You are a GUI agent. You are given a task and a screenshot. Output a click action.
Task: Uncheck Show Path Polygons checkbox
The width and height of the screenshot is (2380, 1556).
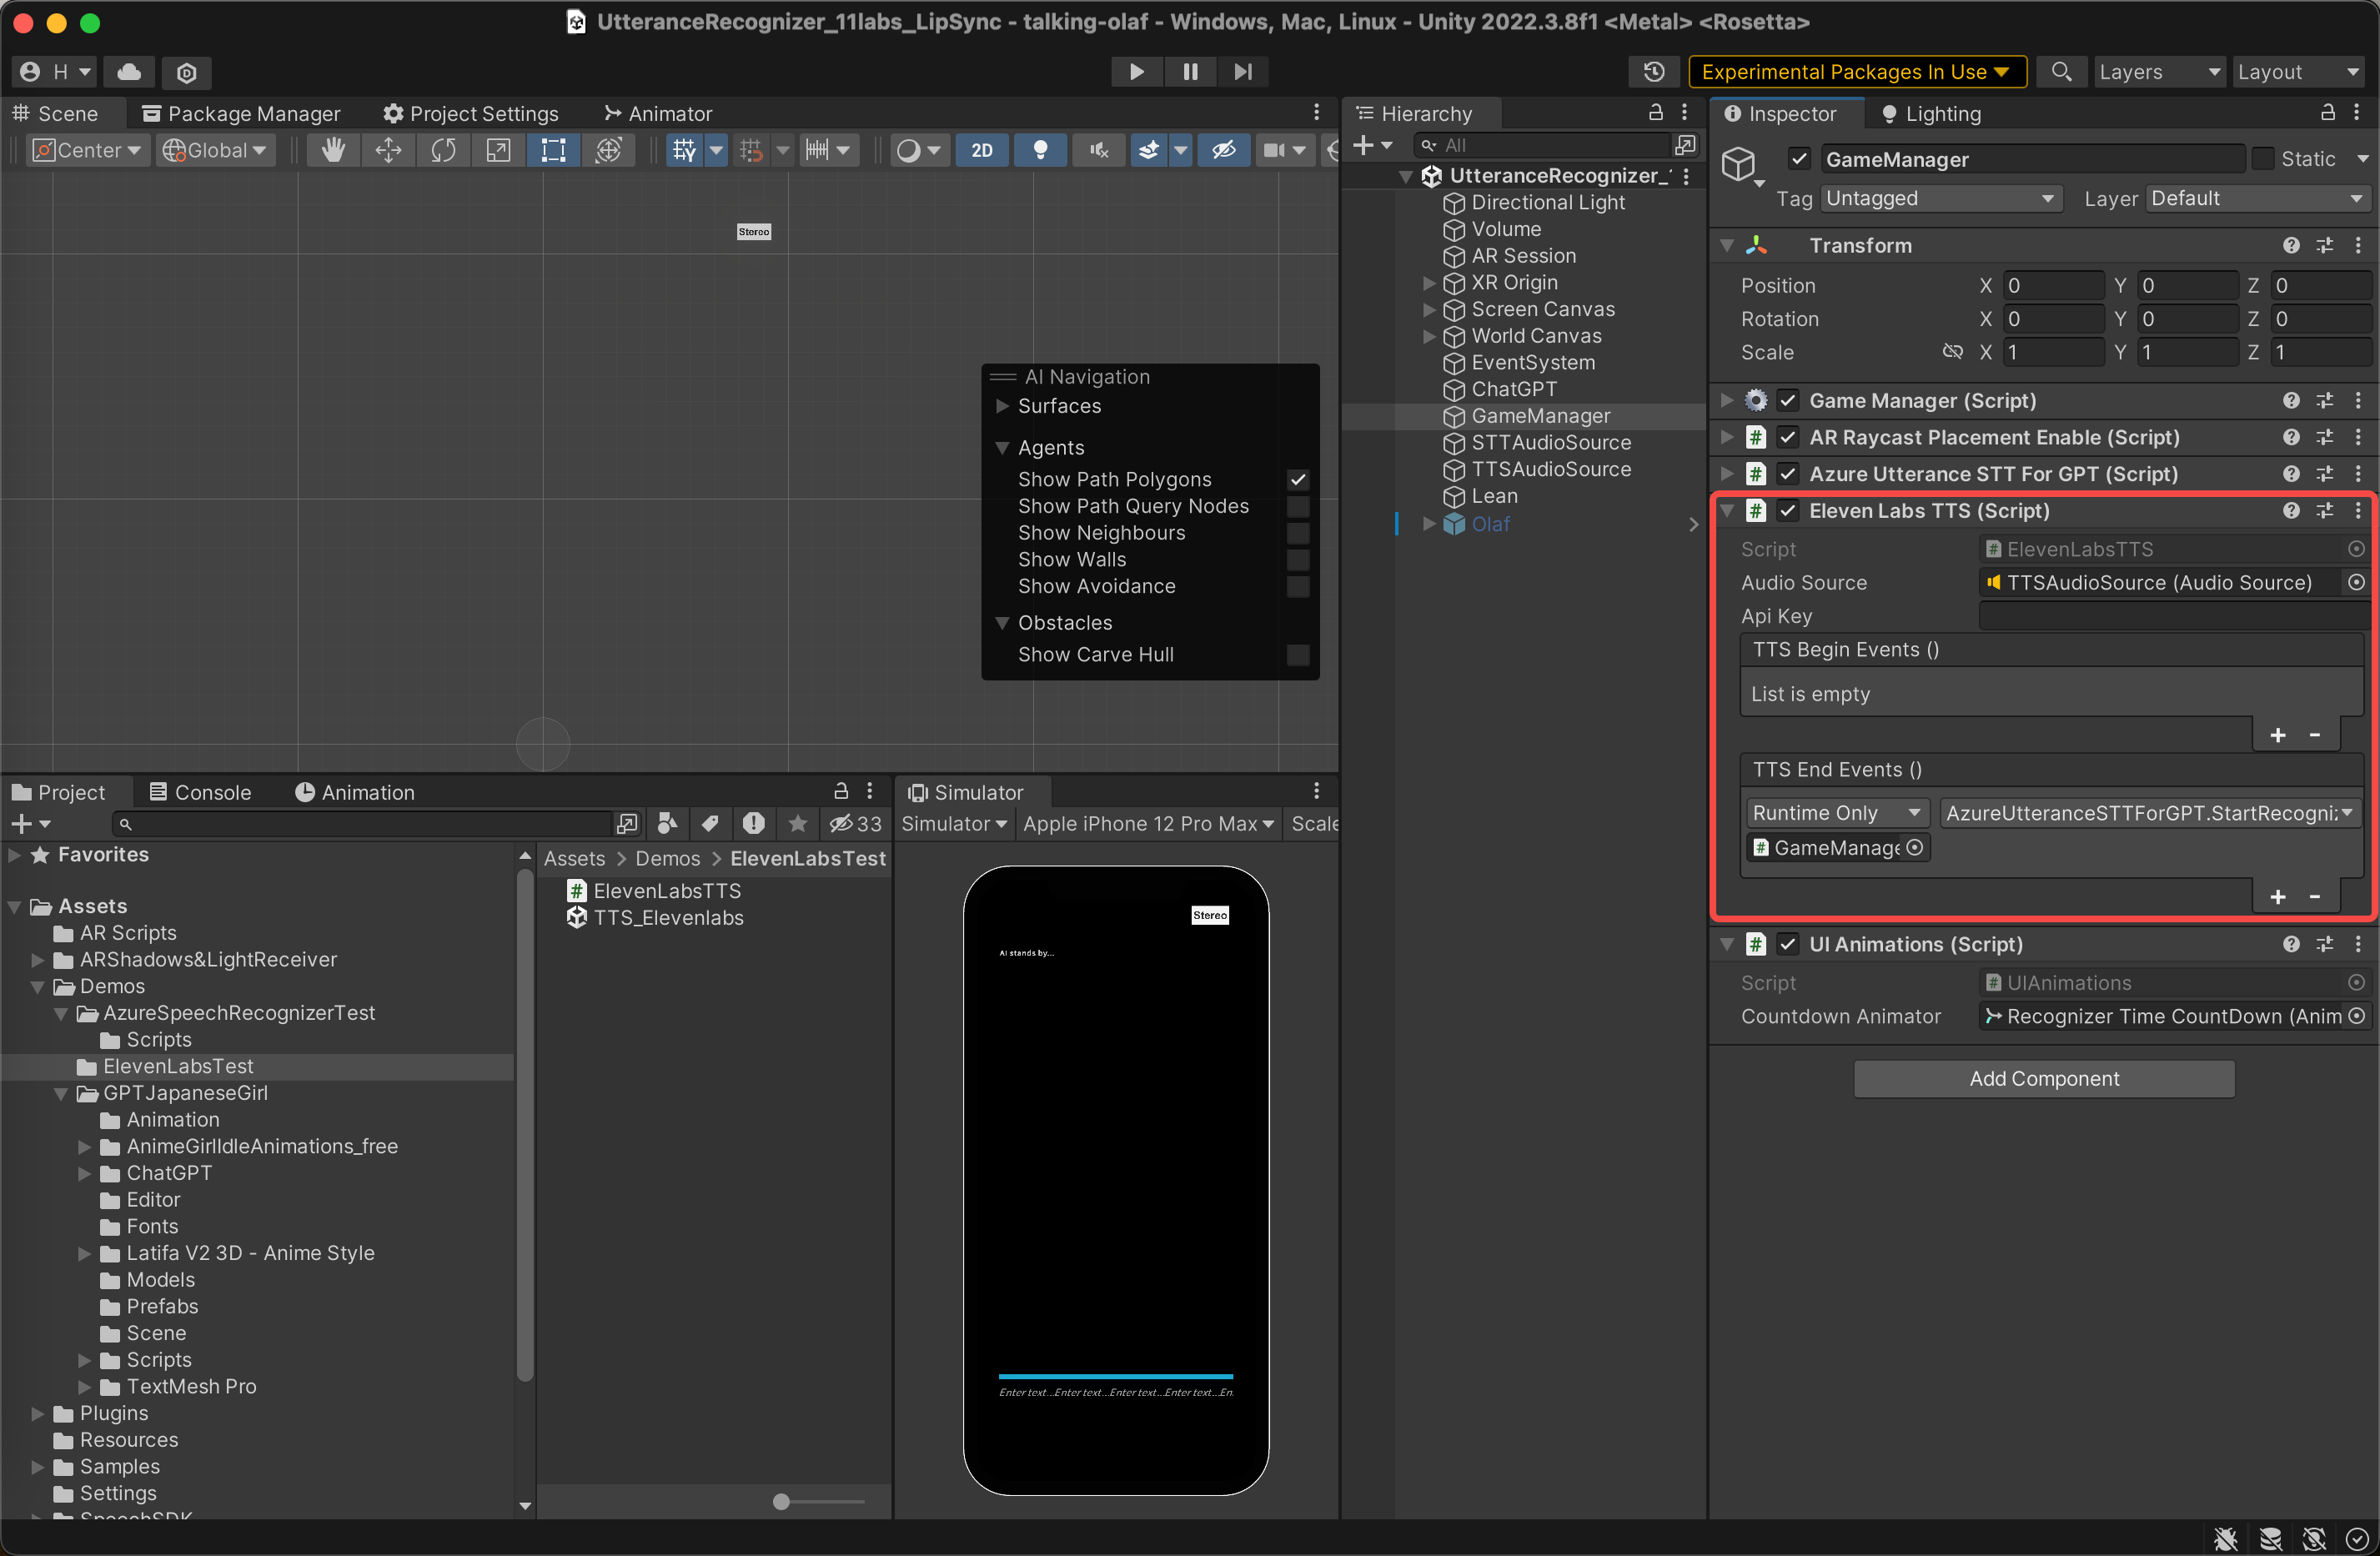(1297, 480)
